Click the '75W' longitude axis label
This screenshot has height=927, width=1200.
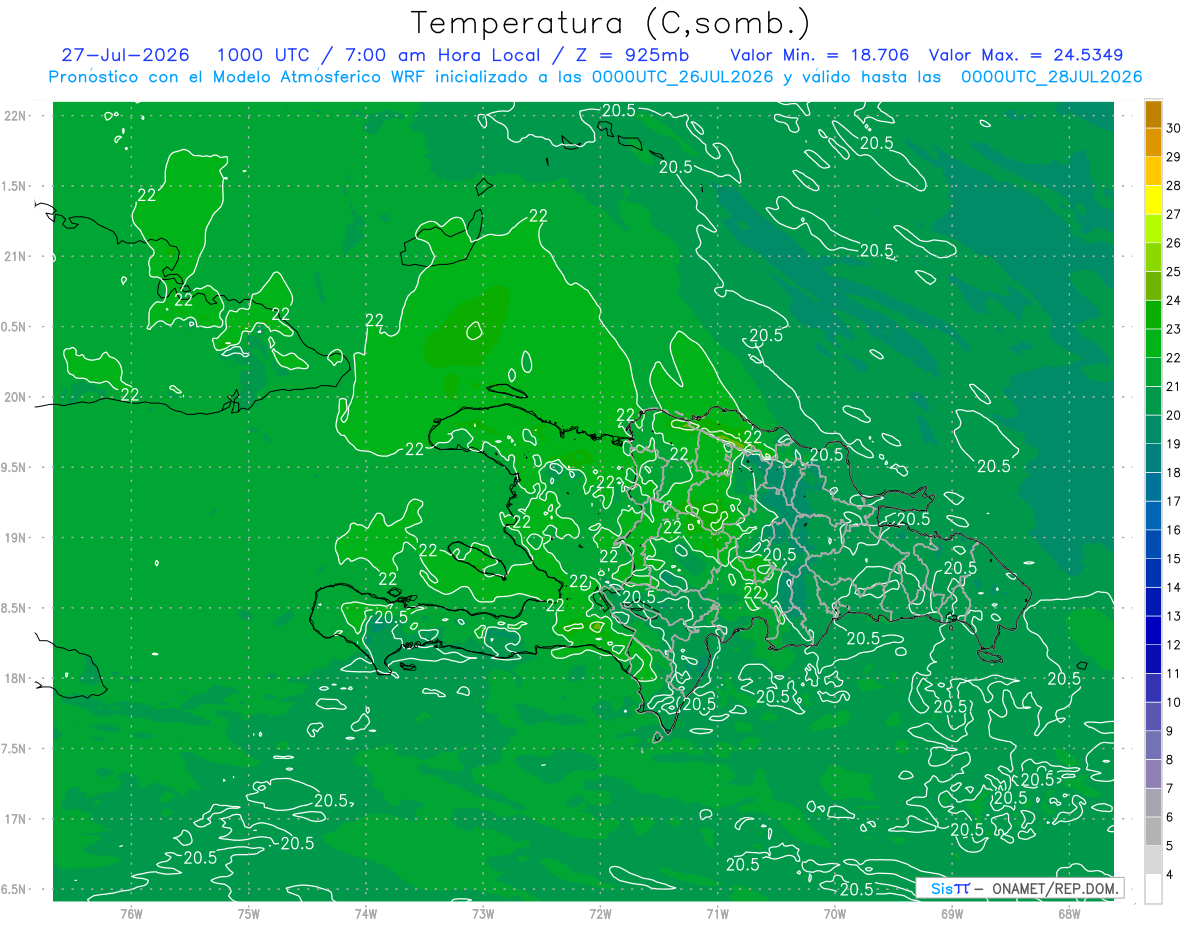tap(248, 913)
